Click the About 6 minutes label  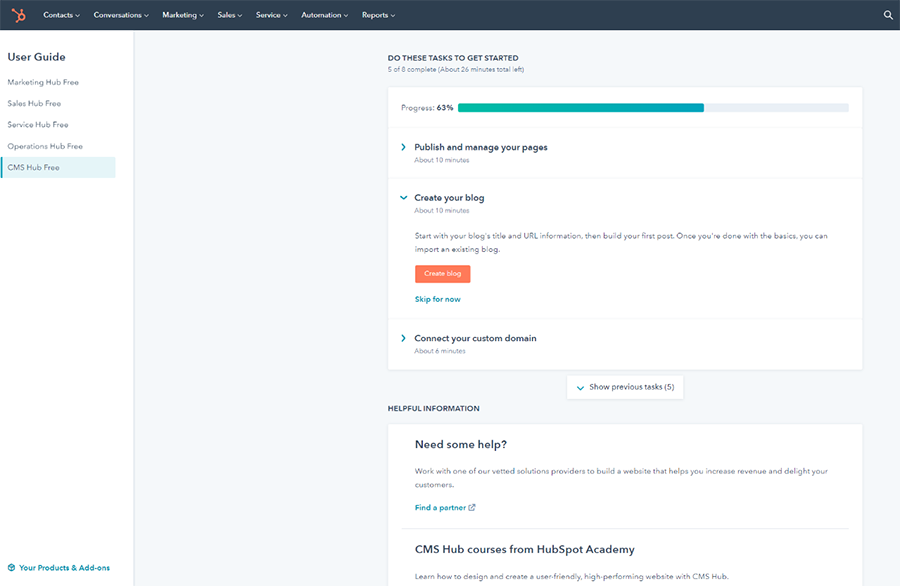[440, 351]
